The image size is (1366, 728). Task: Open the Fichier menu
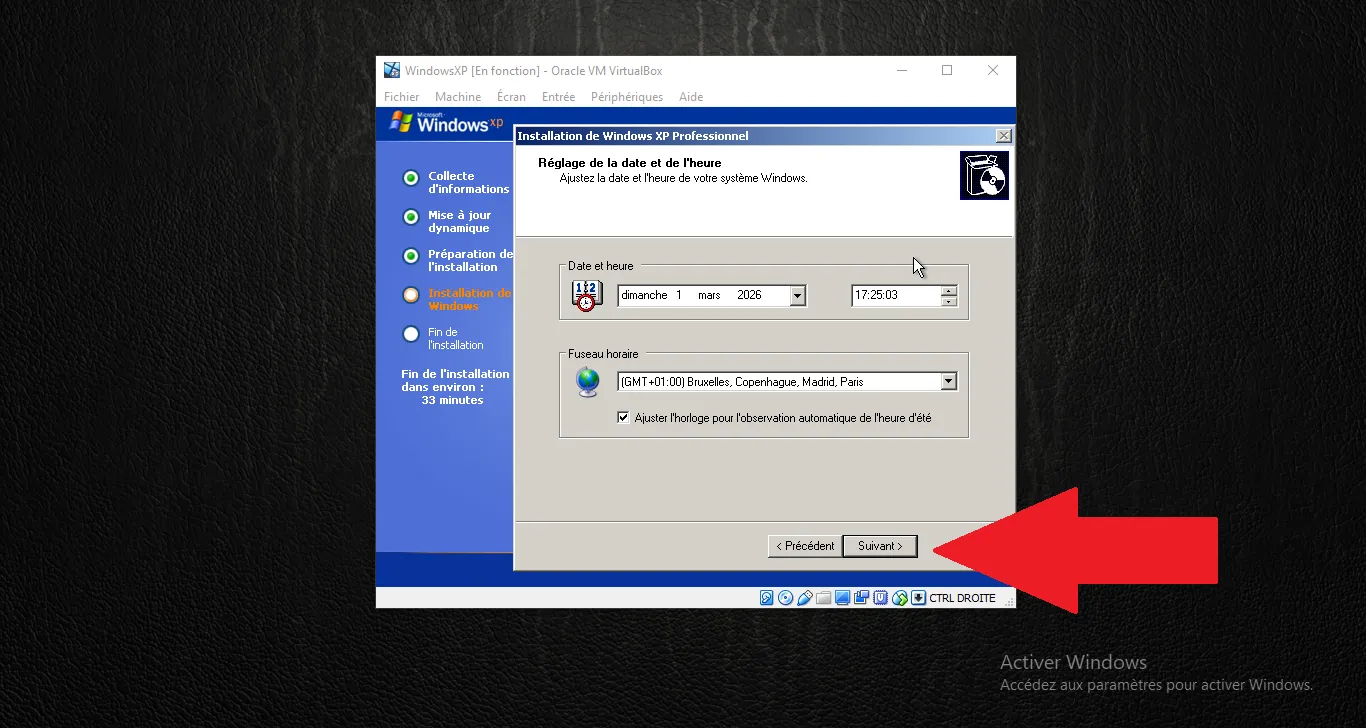(402, 97)
